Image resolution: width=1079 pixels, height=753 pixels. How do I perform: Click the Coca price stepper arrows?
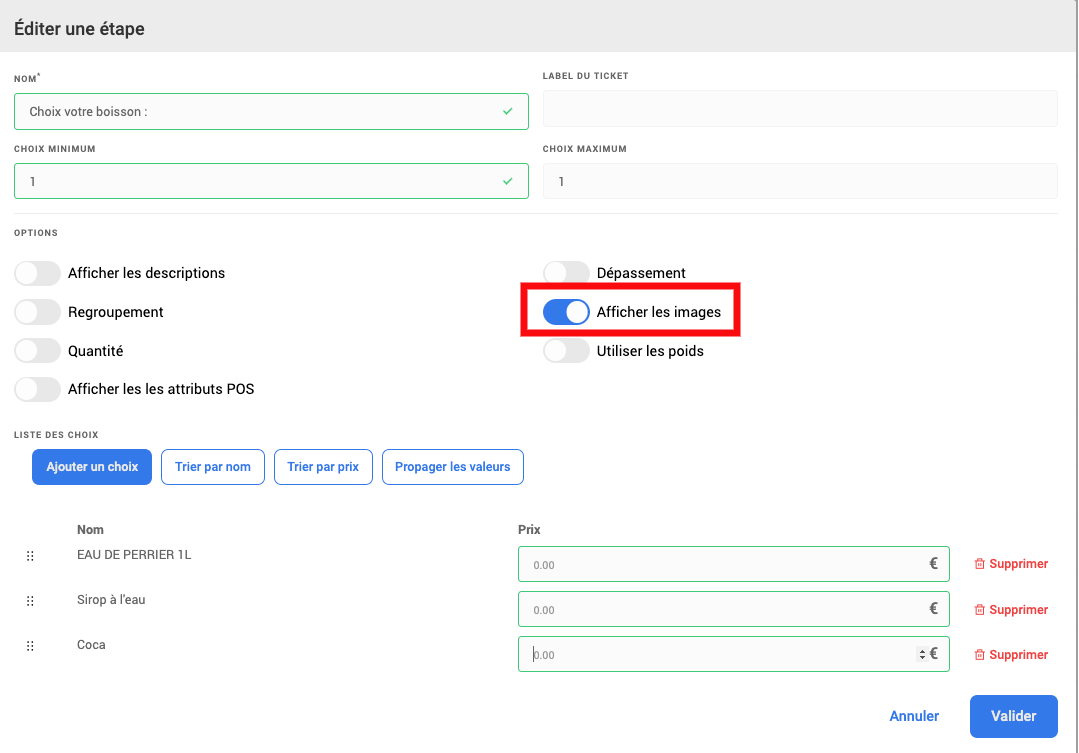(922, 655)
